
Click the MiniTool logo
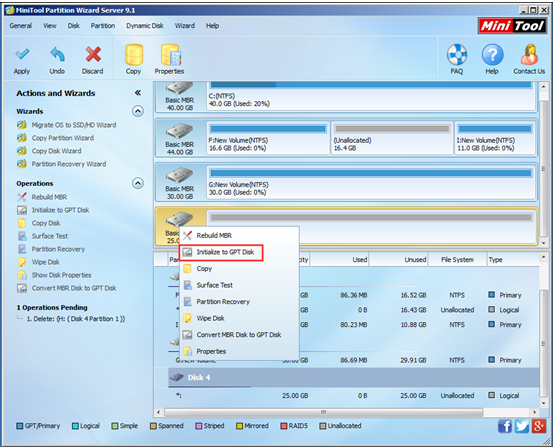coord(512,26)
